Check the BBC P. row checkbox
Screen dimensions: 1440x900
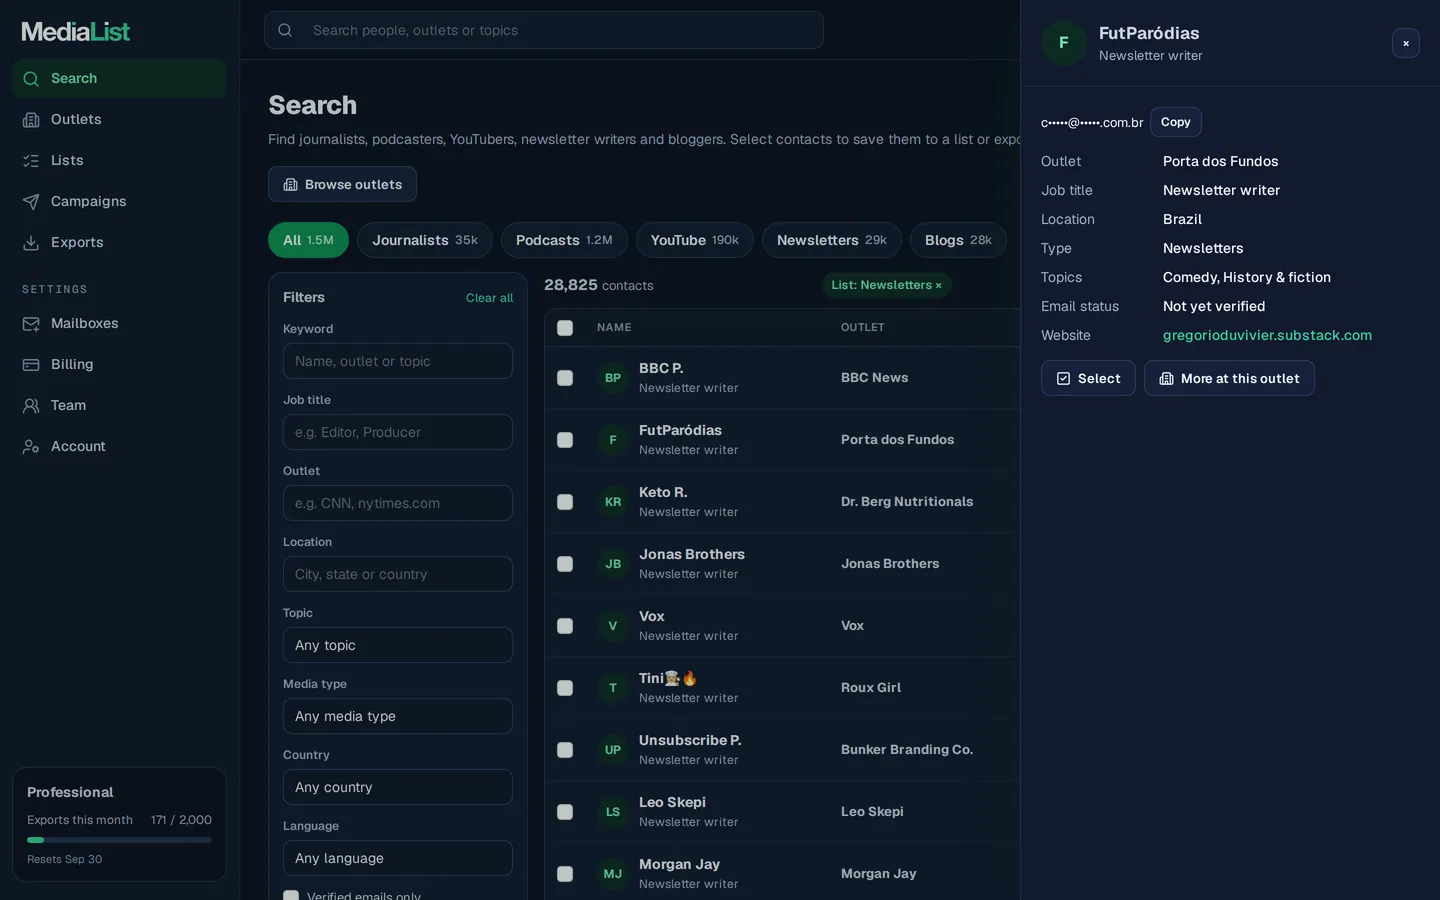[565, 378]
